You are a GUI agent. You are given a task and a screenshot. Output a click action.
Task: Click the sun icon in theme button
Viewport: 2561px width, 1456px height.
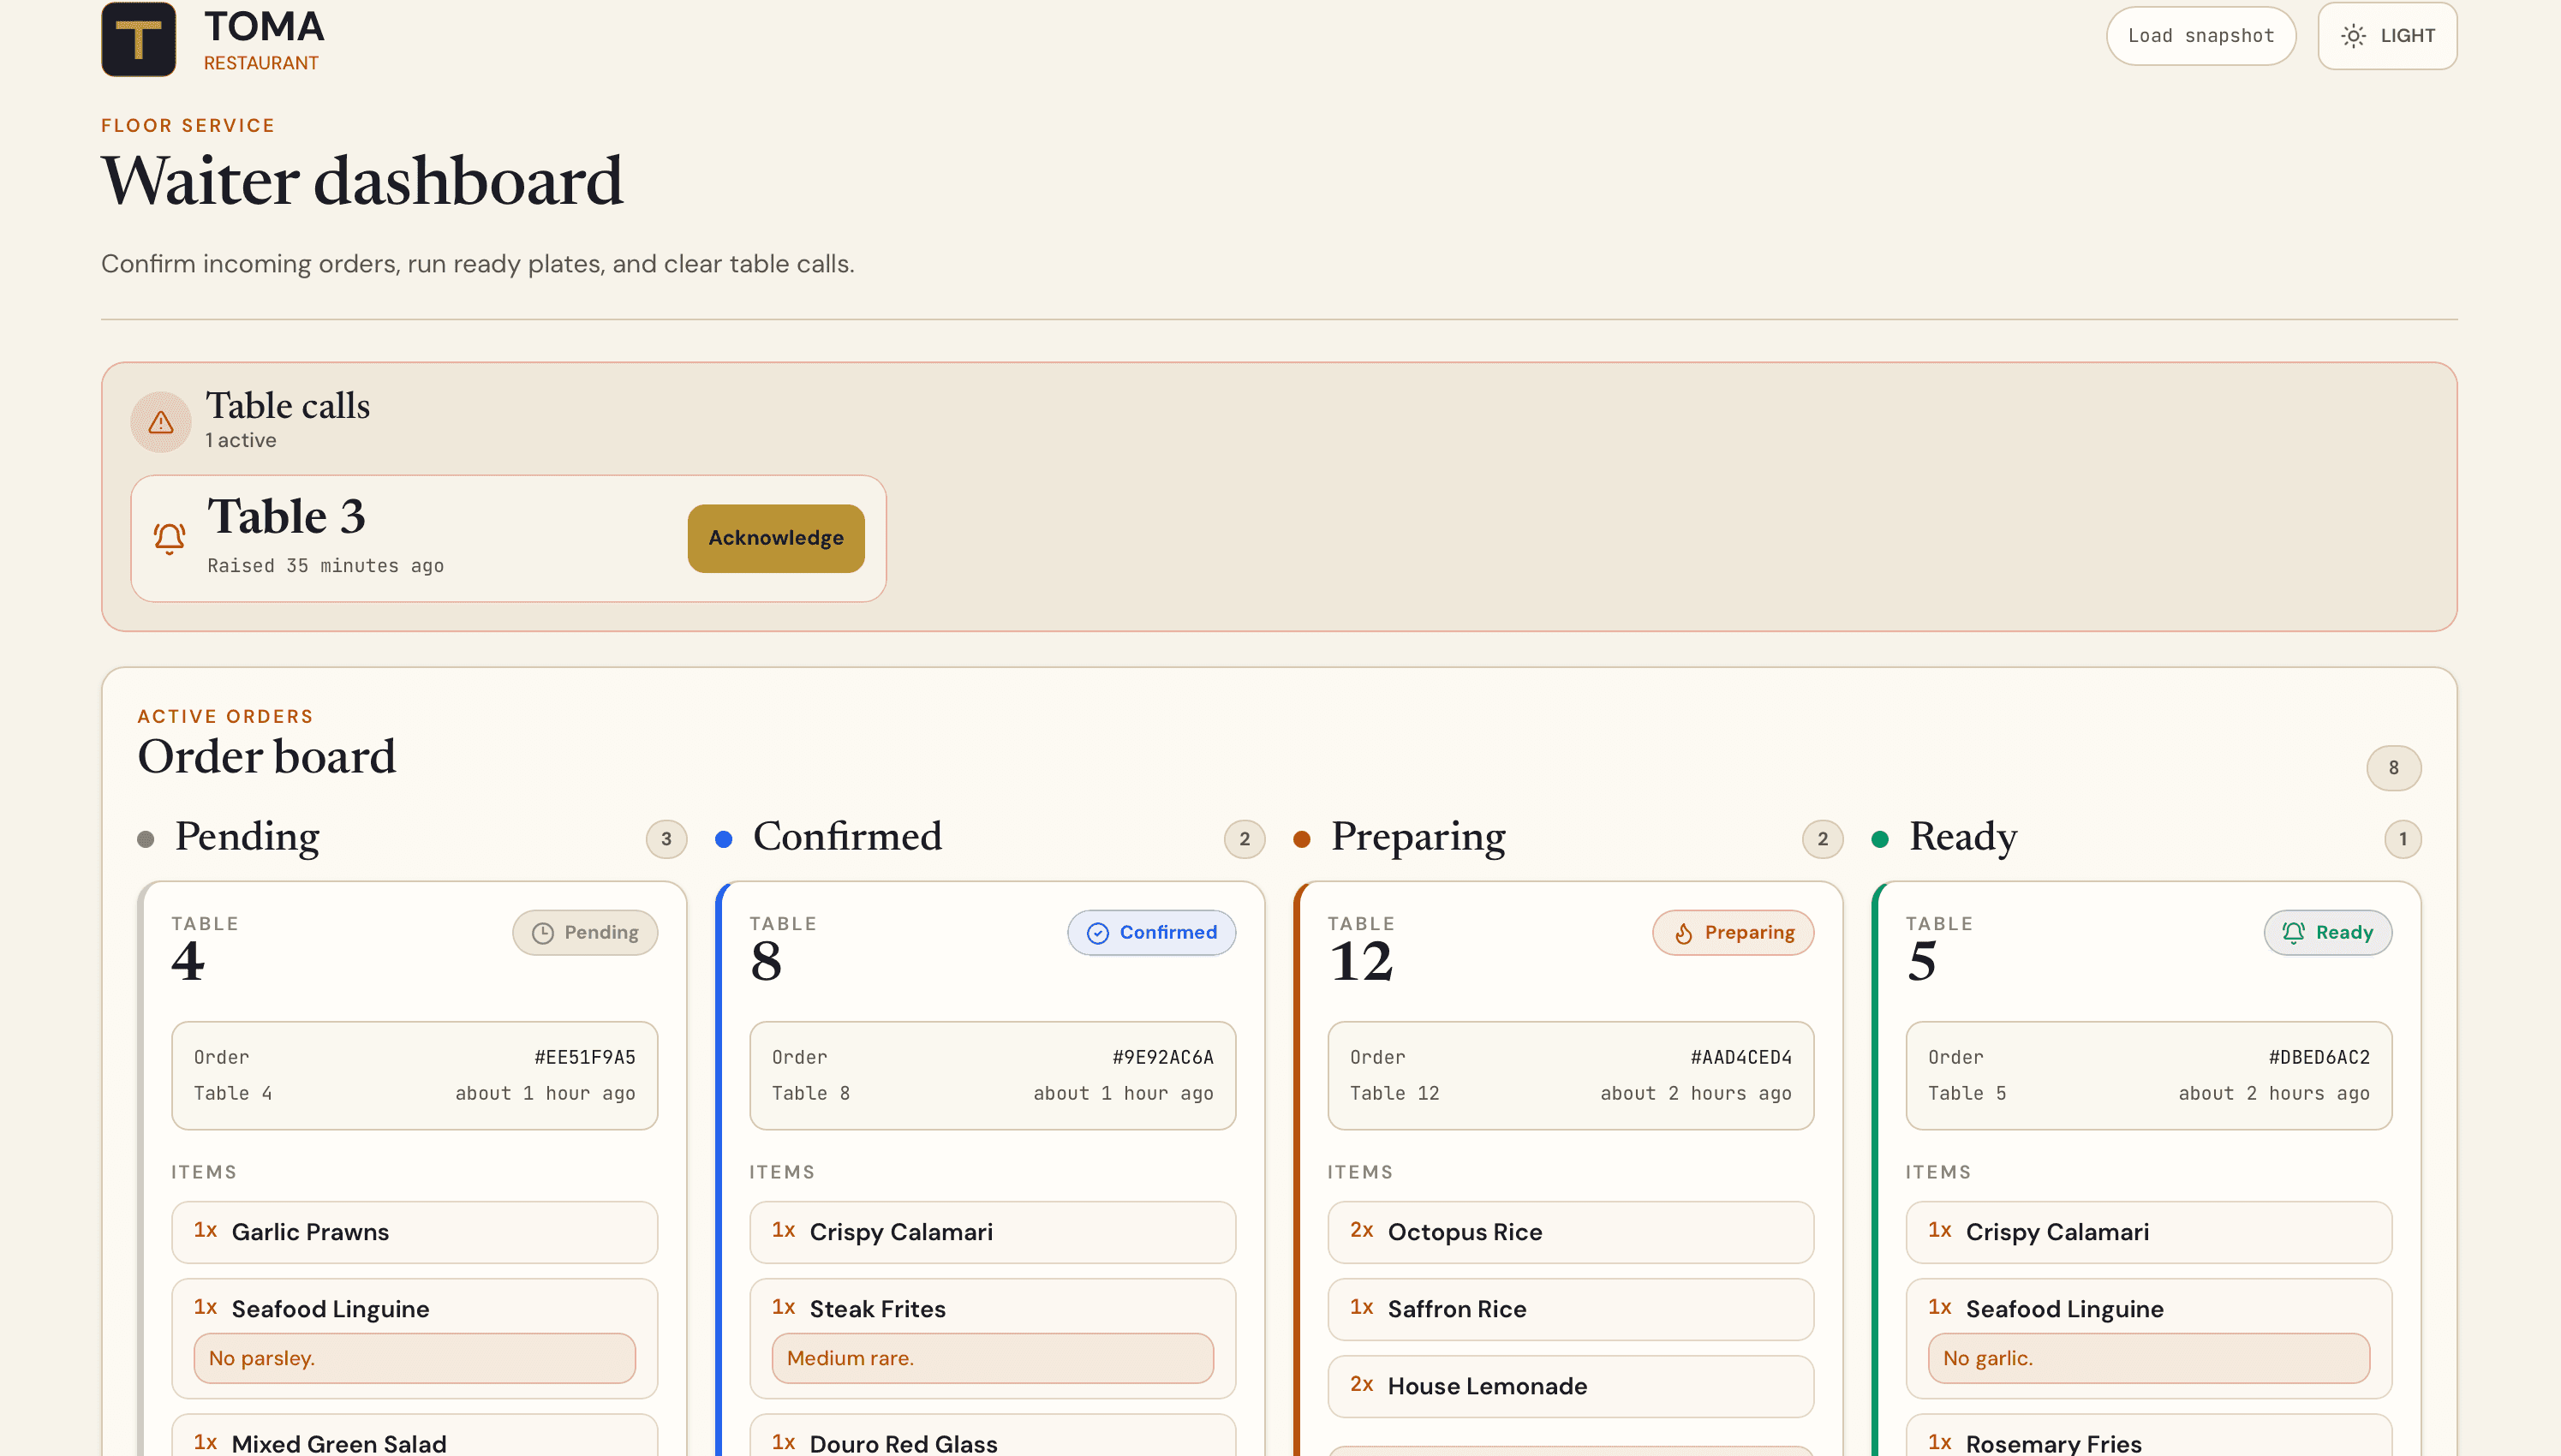pos(2353,36)
